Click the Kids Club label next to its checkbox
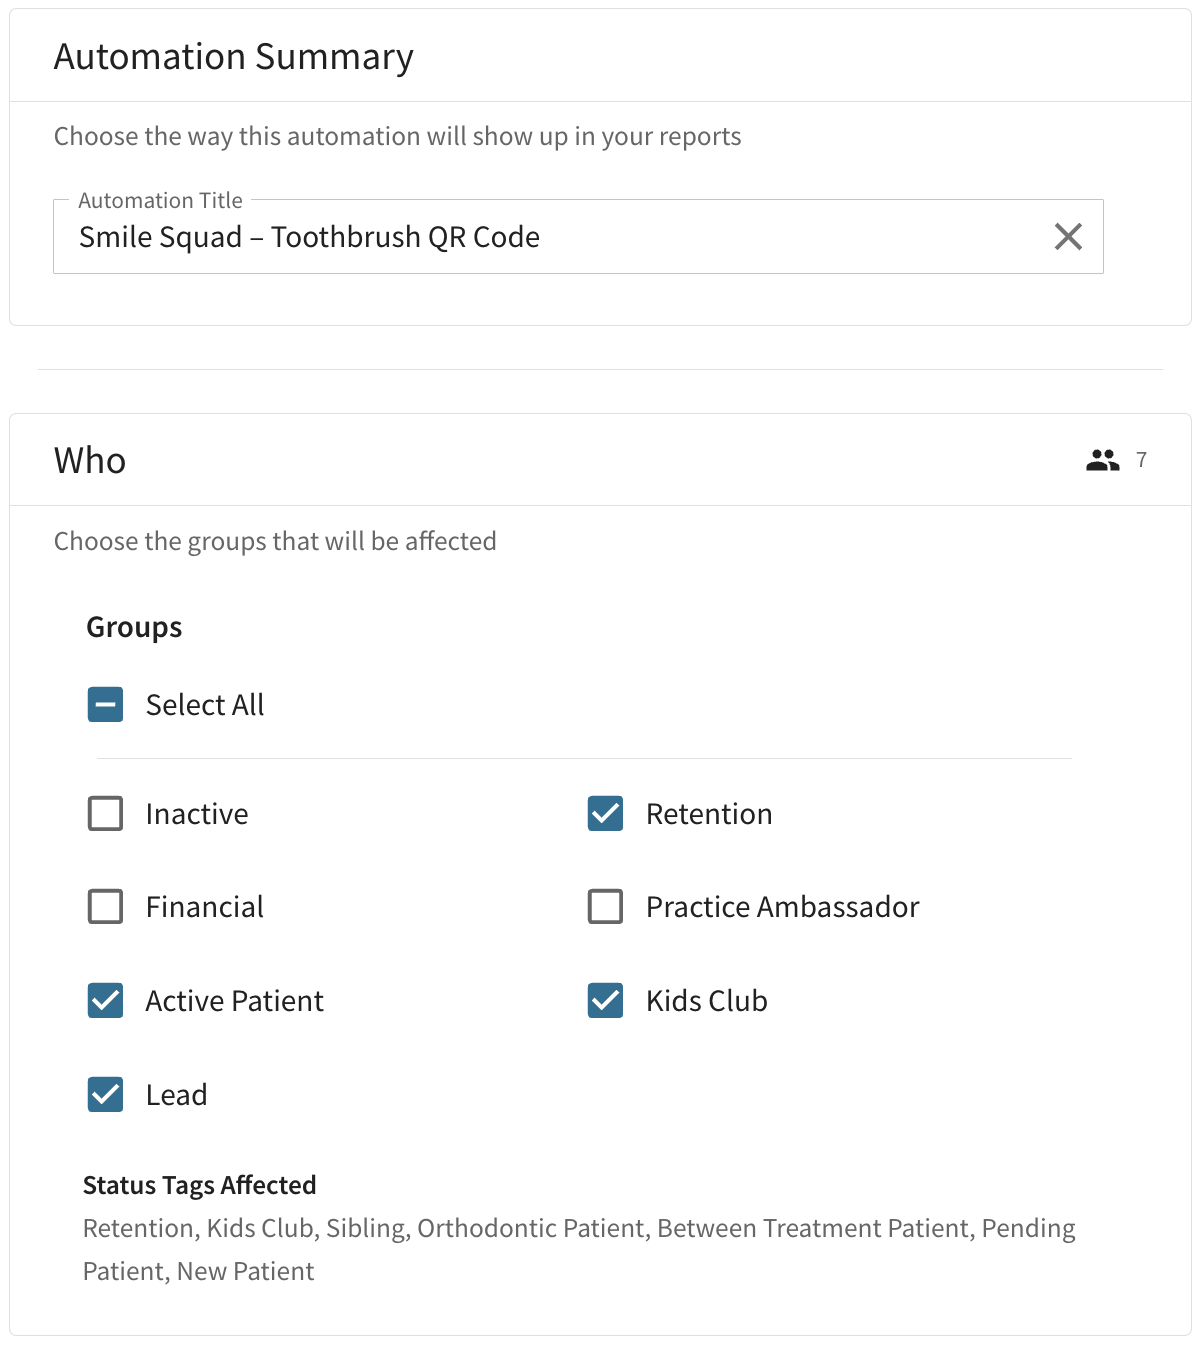1202x1348 pixels. pyautogui.click(x=705, y=1000)
